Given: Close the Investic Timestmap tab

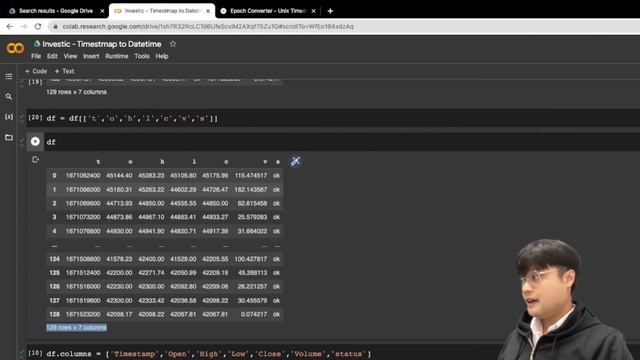Looking at the screenshot, I should click(x=208, y=11).
